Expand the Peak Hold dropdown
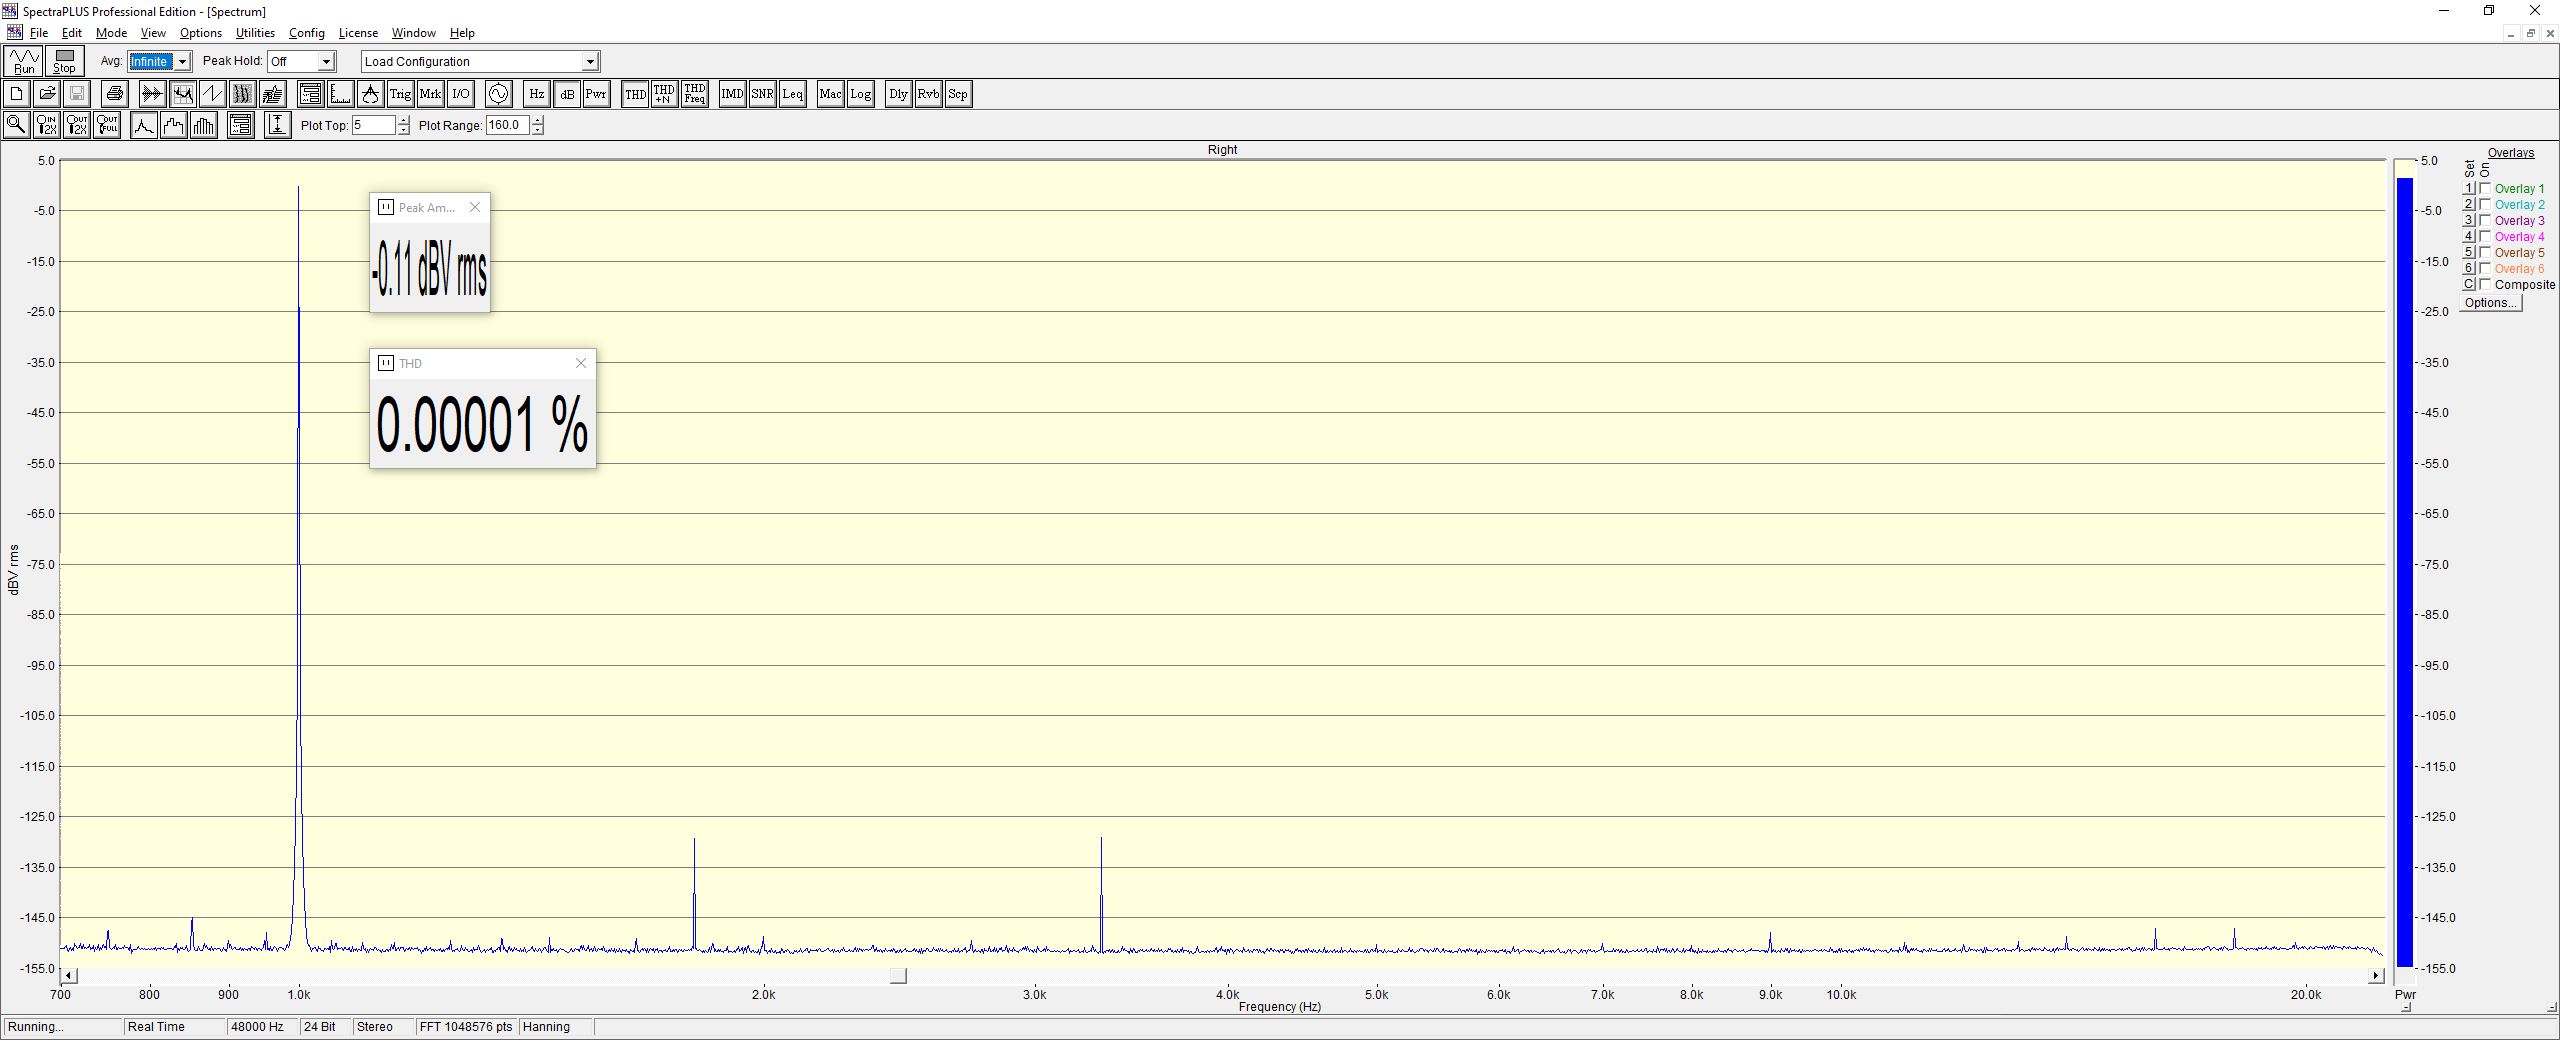This screenshot has height=1040, width=2560. (x=326, y=62)
